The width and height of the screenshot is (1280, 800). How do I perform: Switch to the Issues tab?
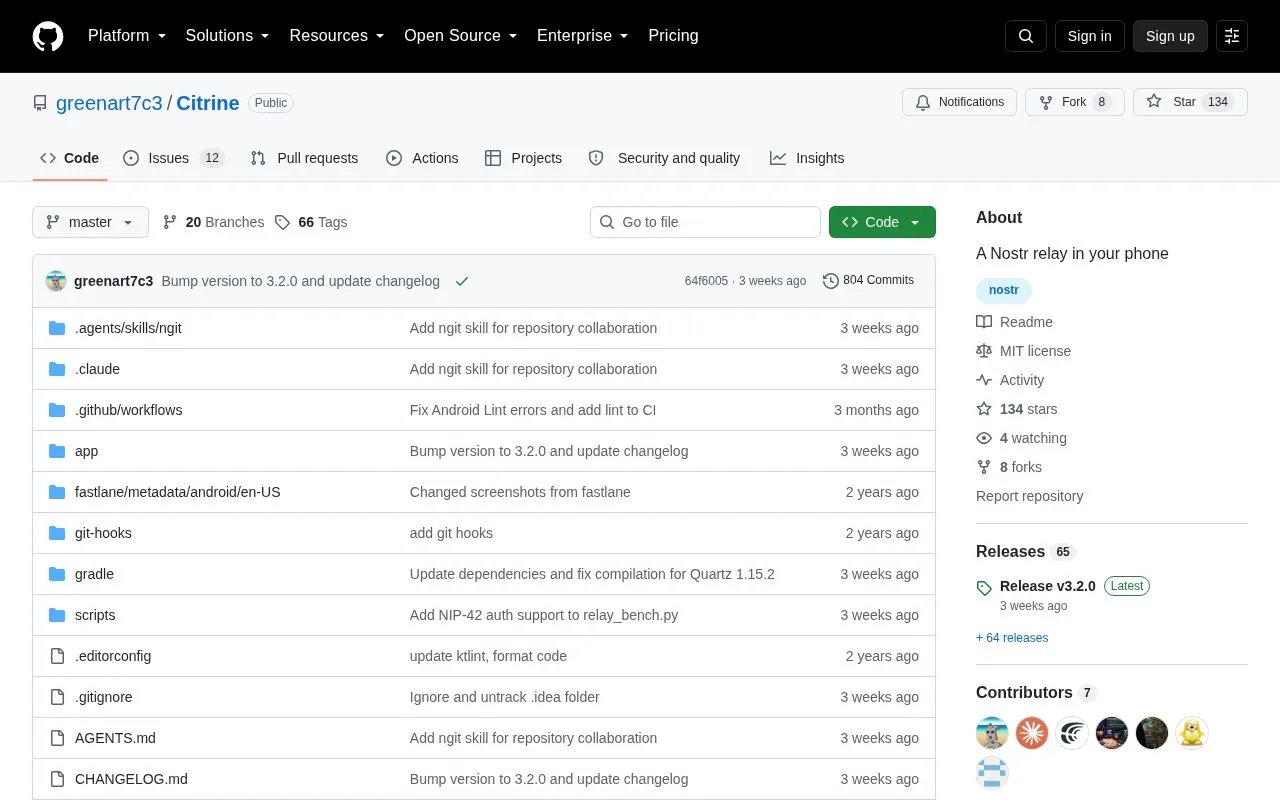[174, 158]
